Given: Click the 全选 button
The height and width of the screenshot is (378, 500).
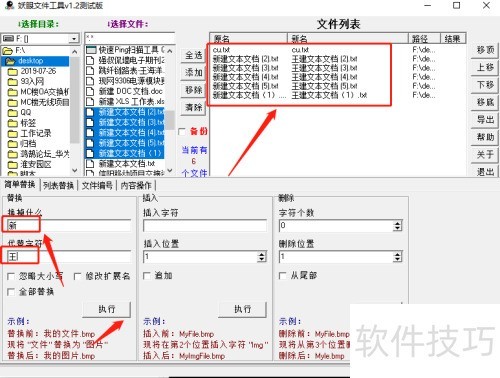Looking at the screenshot, I should (193, 55).
